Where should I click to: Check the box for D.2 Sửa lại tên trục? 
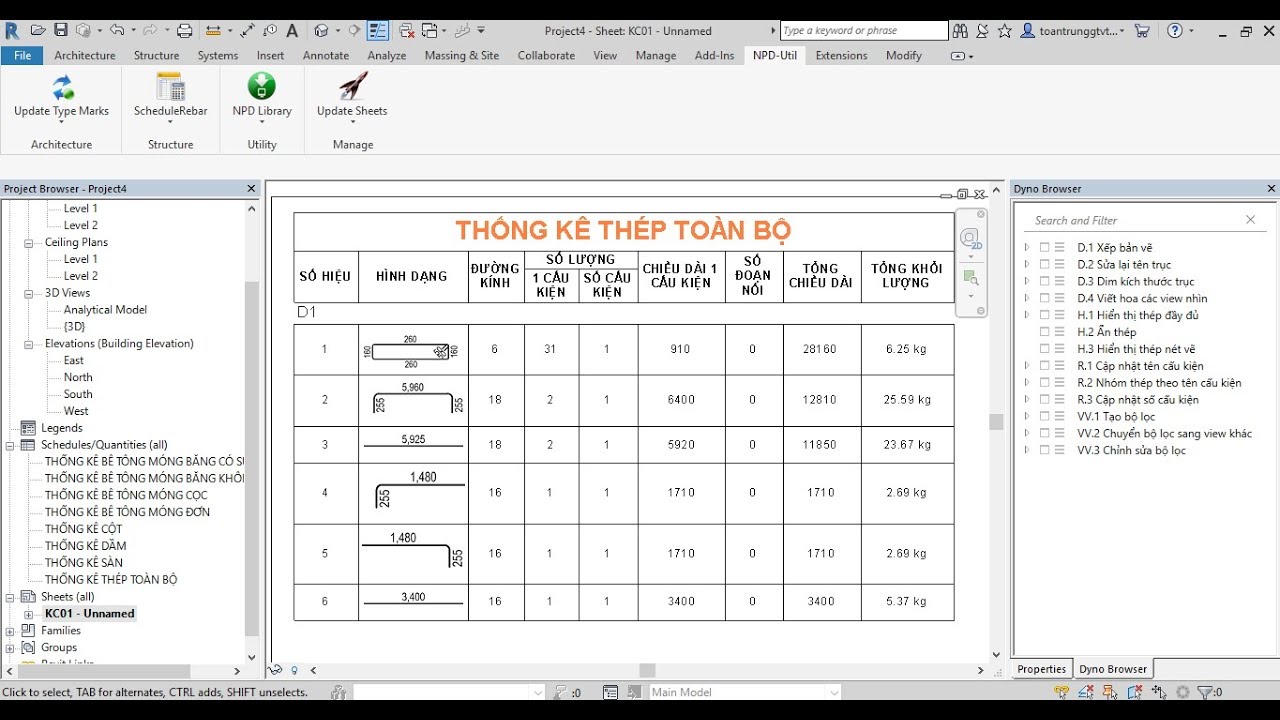1044,264
